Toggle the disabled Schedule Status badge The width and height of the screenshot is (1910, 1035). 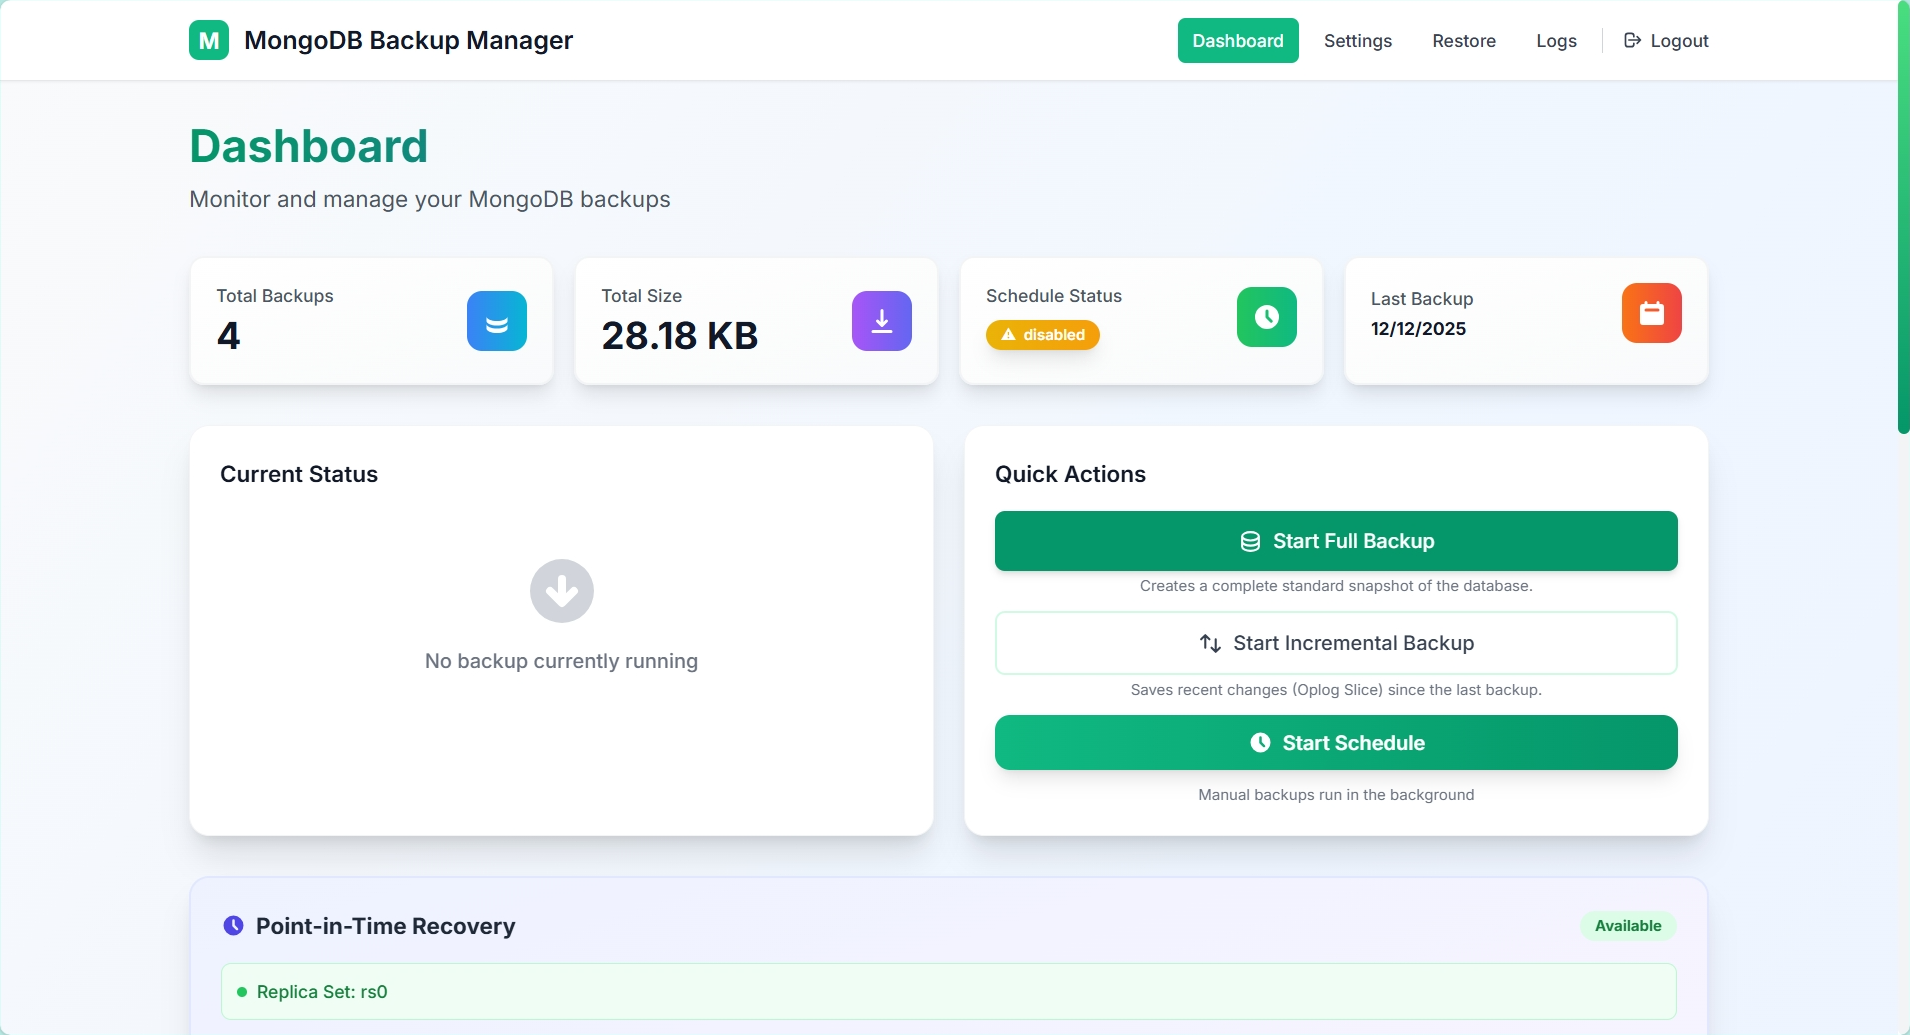[x=1043, y=335]
